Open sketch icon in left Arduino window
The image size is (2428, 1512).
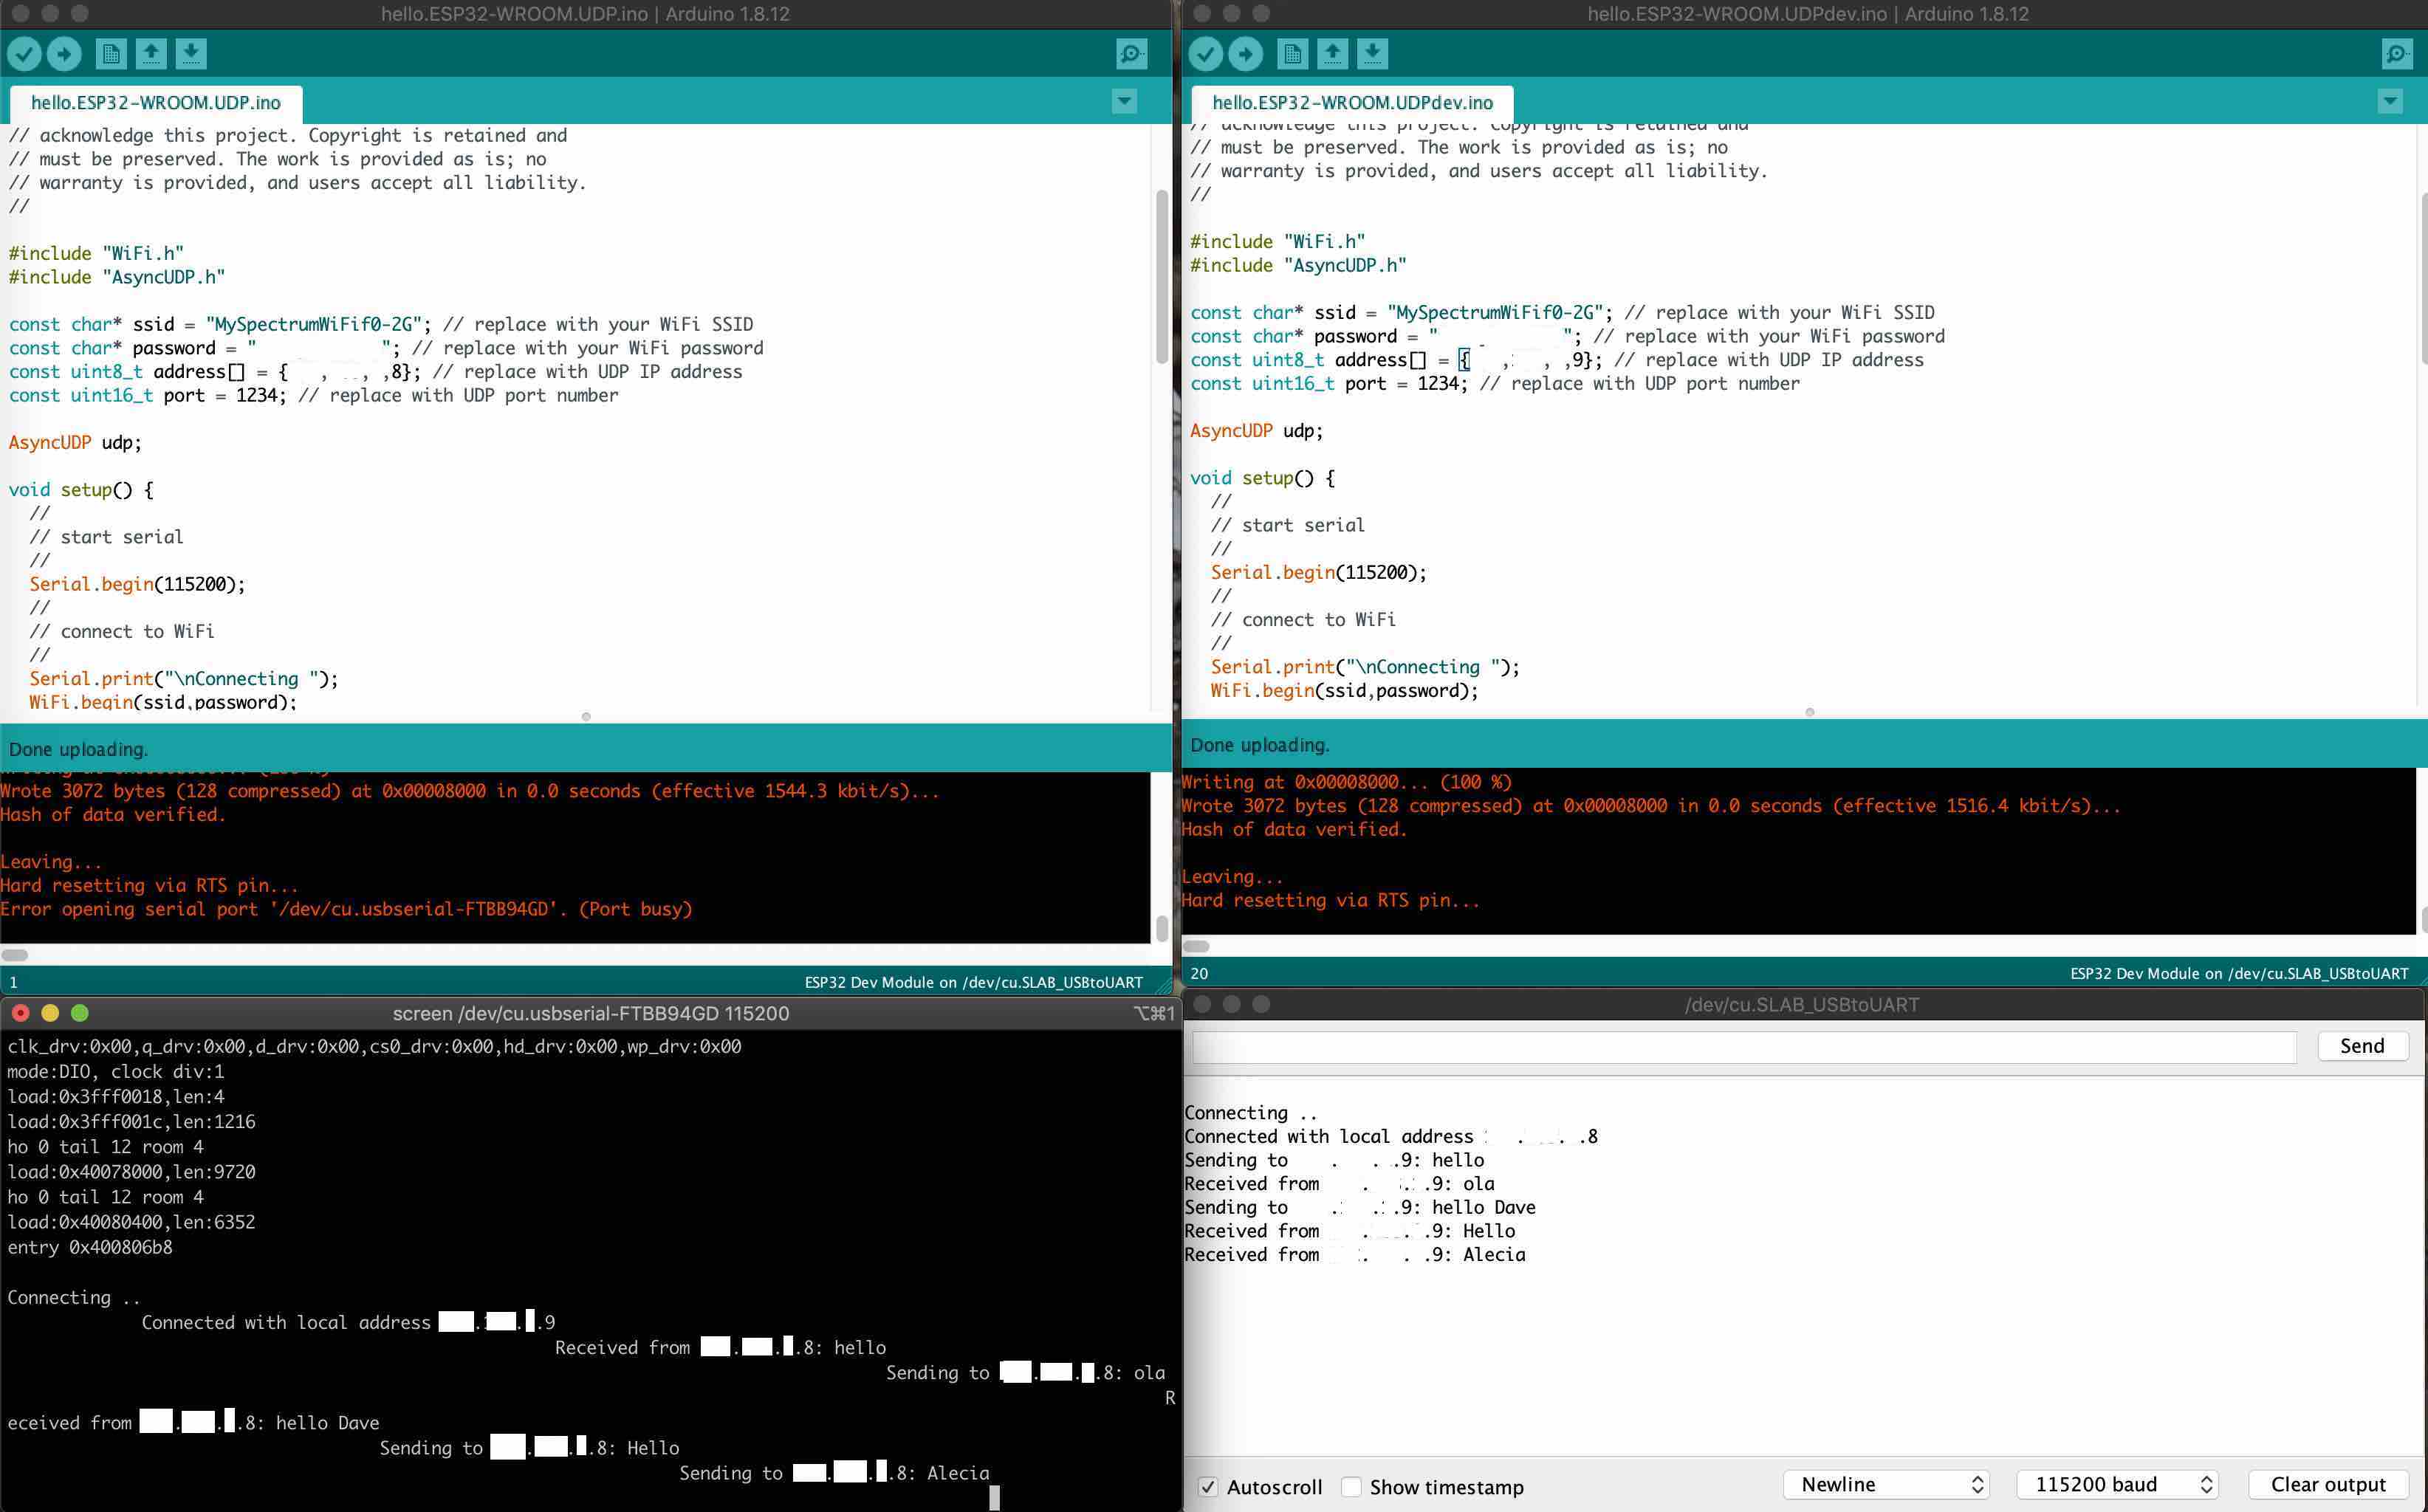point(151,54)
